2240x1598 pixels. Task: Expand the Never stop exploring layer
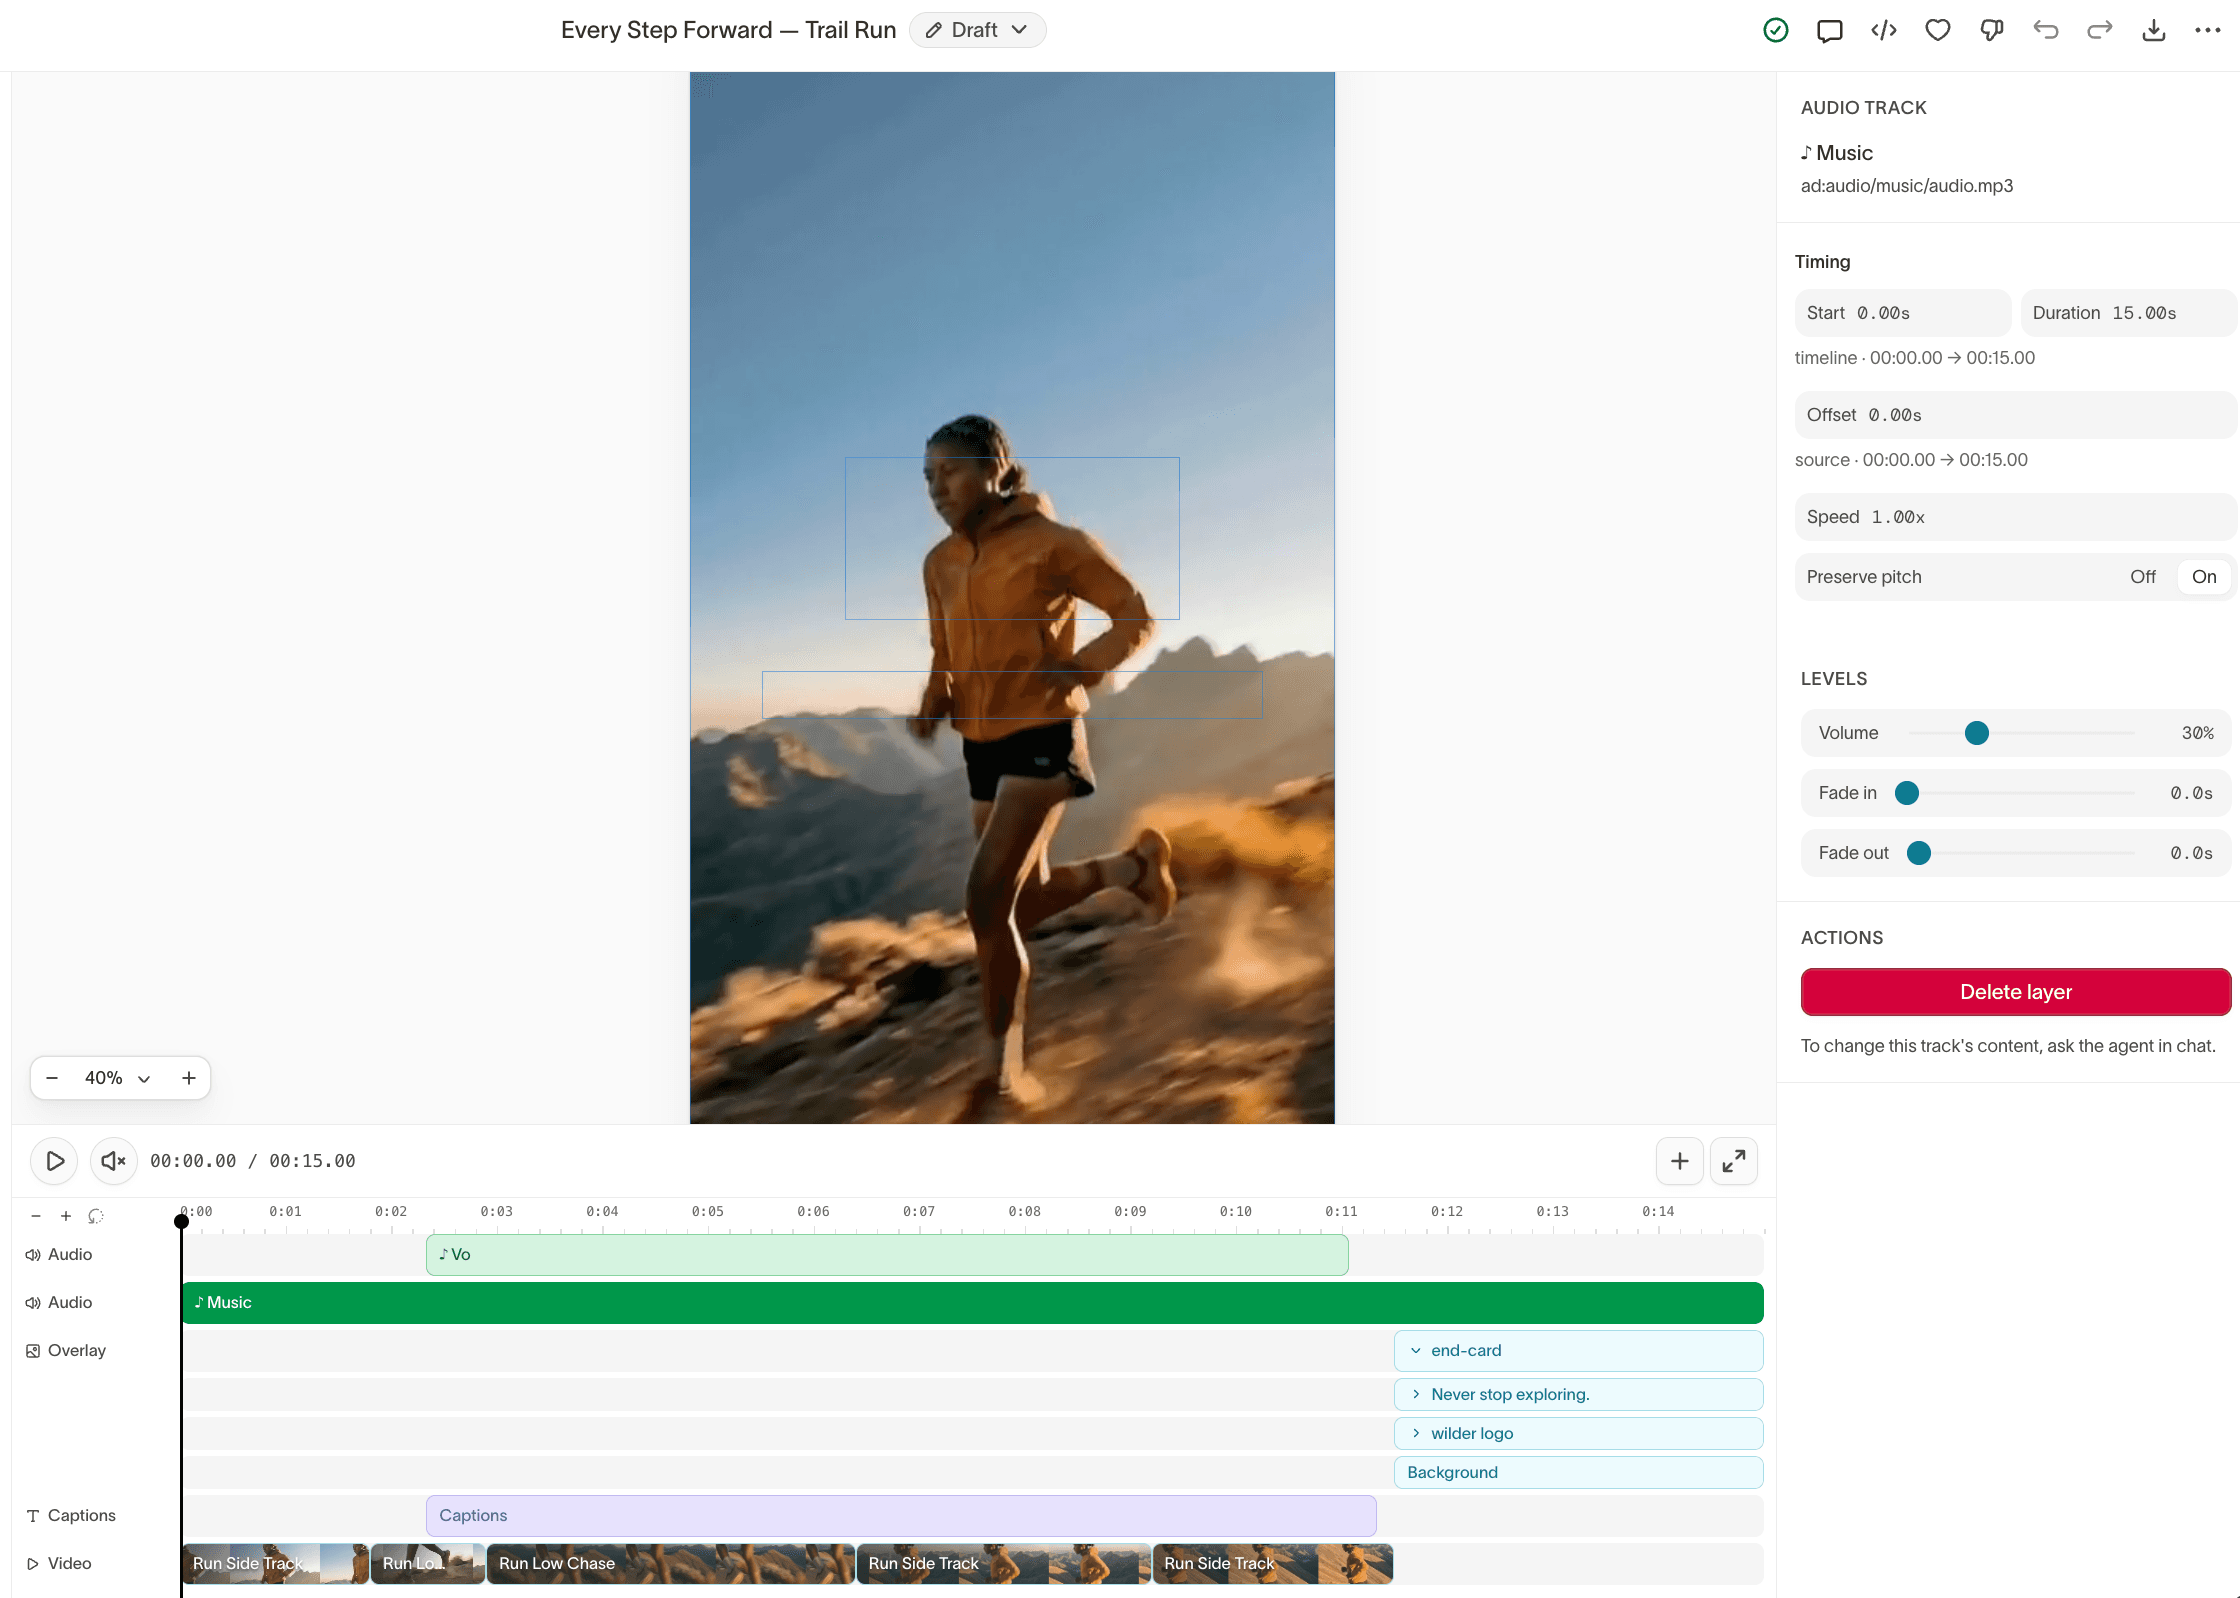pyautogui.click(x=1416, y=1395)
